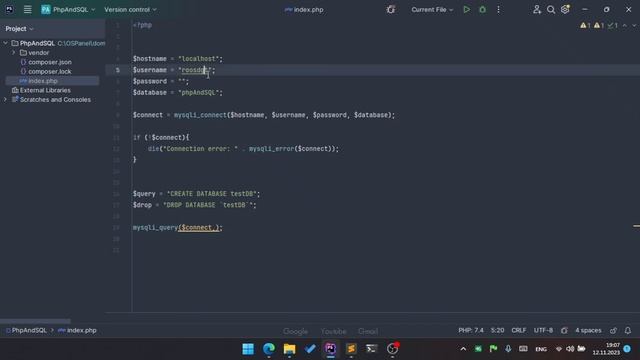Click gutter line number 5
The width and height of the screenshot is (640, 360).
point(118,70)
